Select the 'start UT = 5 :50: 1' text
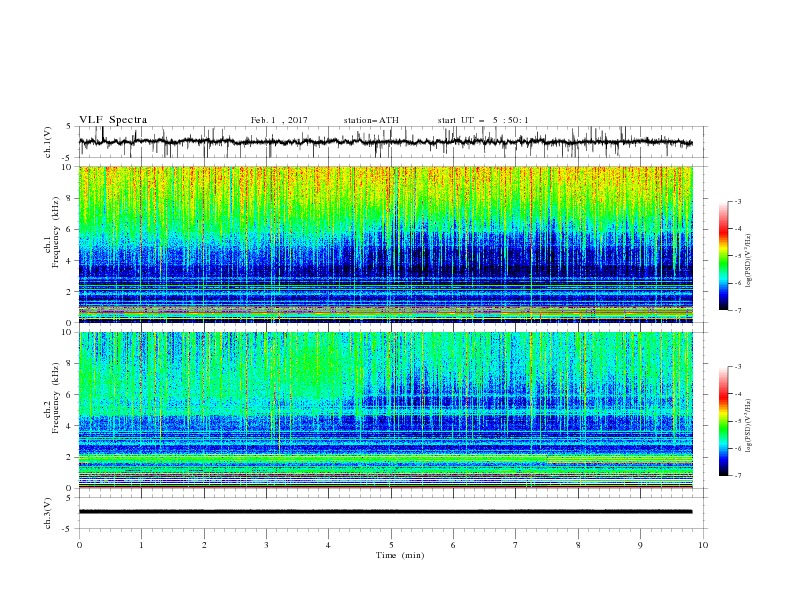Viewport: 792px width, 612px height. coord(483,120)
